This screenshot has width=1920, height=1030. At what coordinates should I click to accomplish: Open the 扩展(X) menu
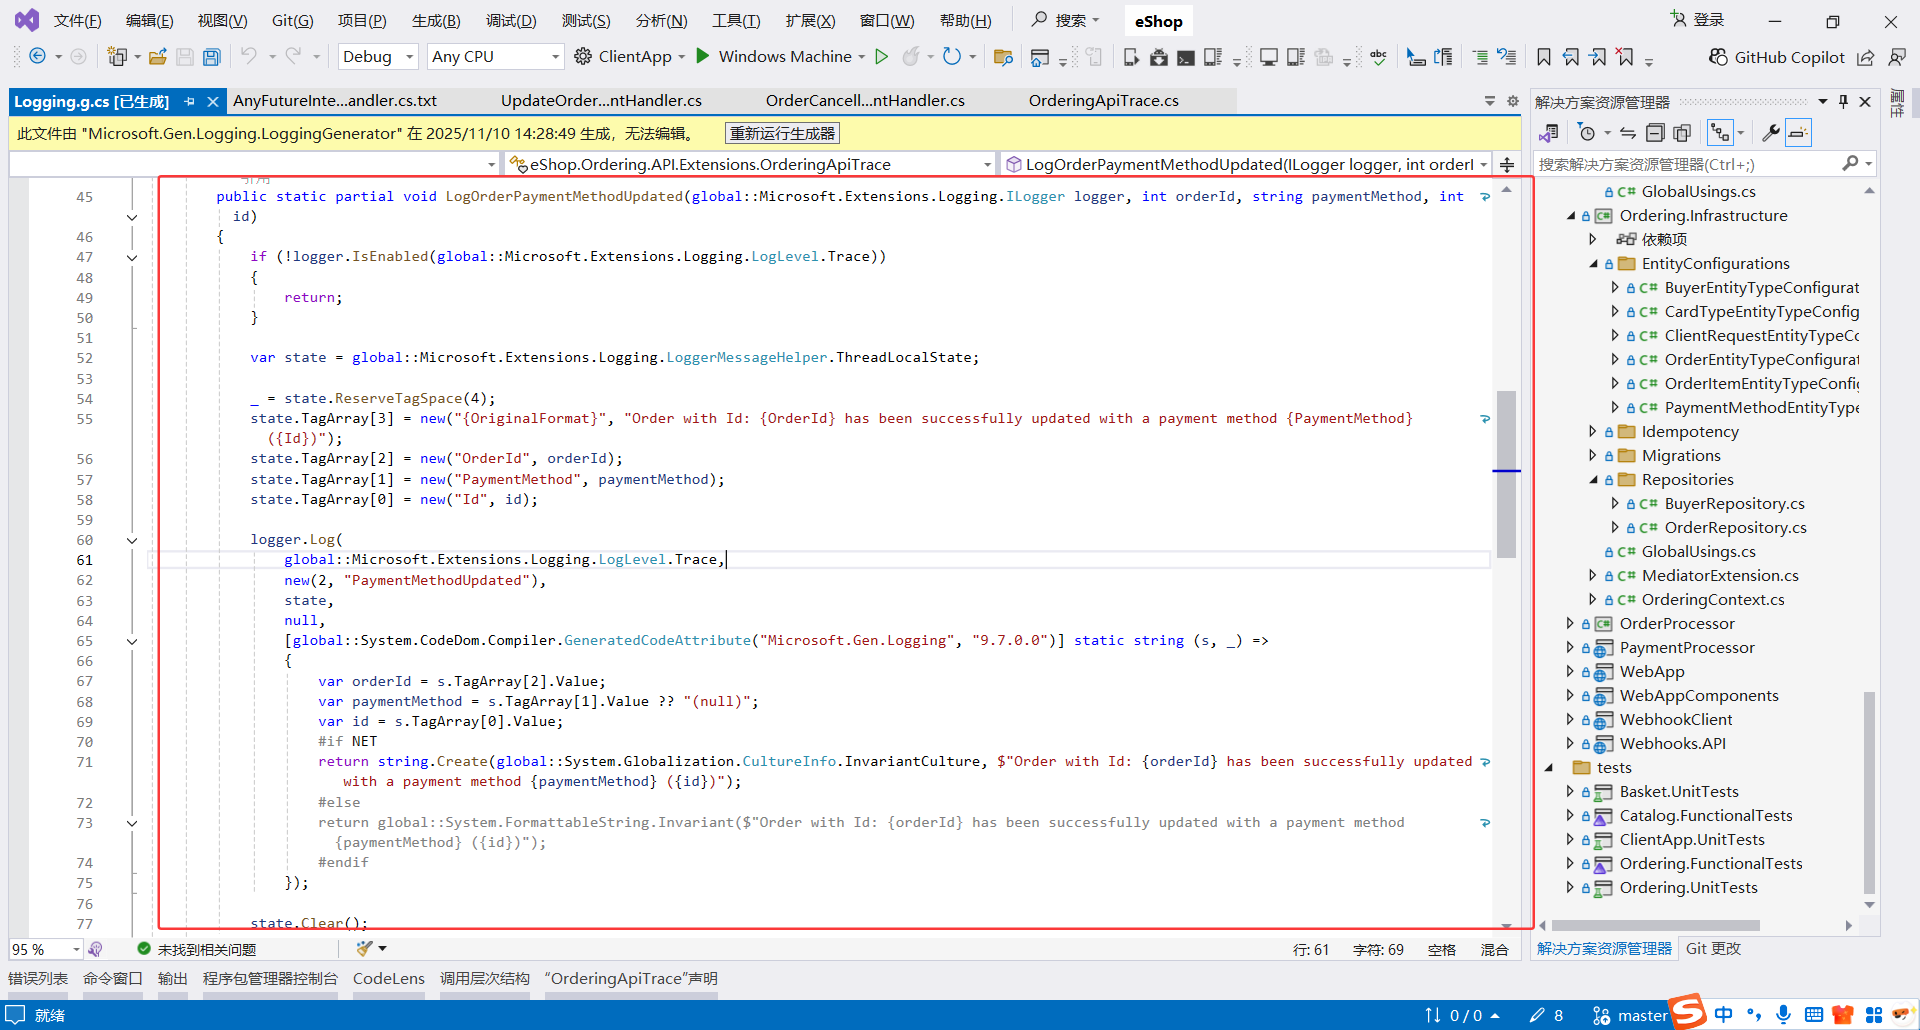coord(810,21)
